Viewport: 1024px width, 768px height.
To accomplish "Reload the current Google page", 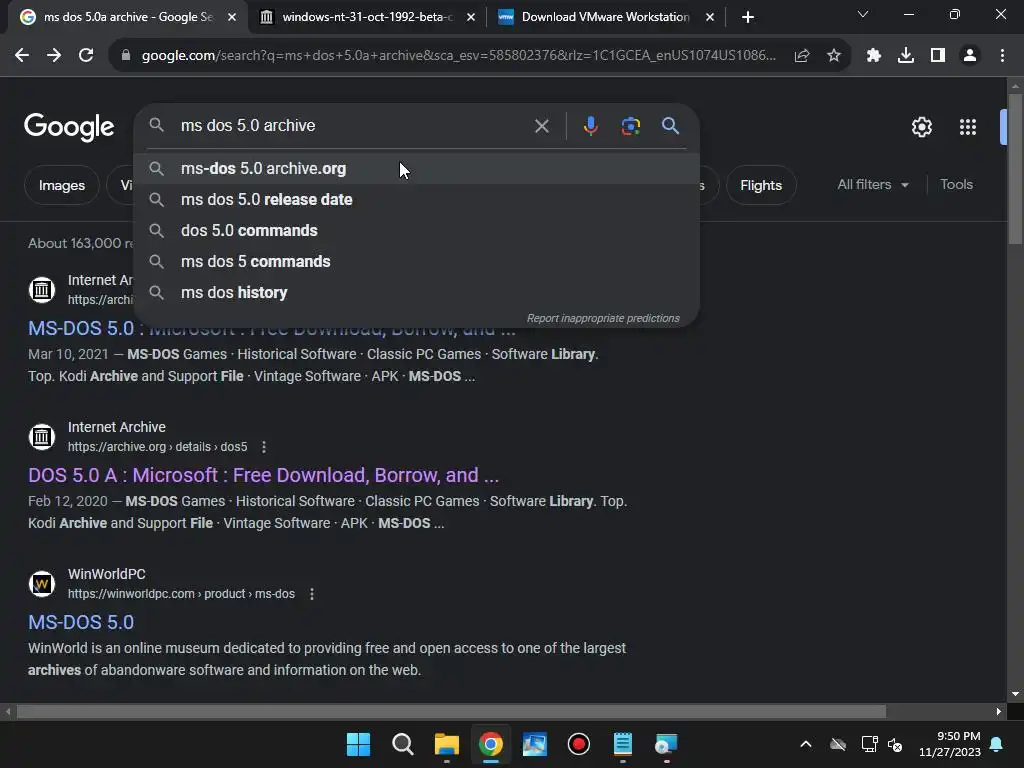I will pyautogui.click(x=86, y=56).
